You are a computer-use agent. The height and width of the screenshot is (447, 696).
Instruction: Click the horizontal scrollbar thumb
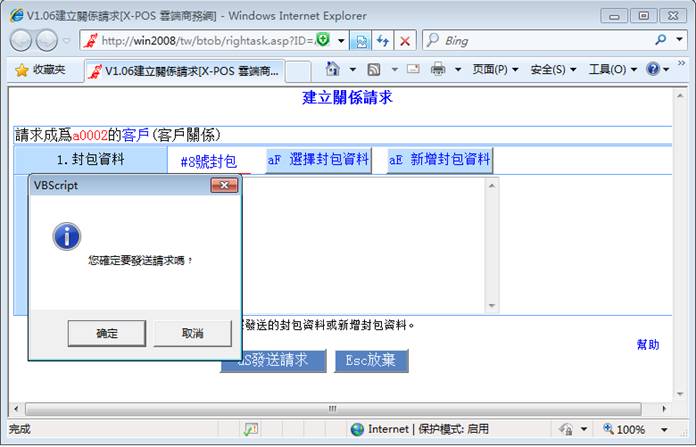tap(332, 409)
